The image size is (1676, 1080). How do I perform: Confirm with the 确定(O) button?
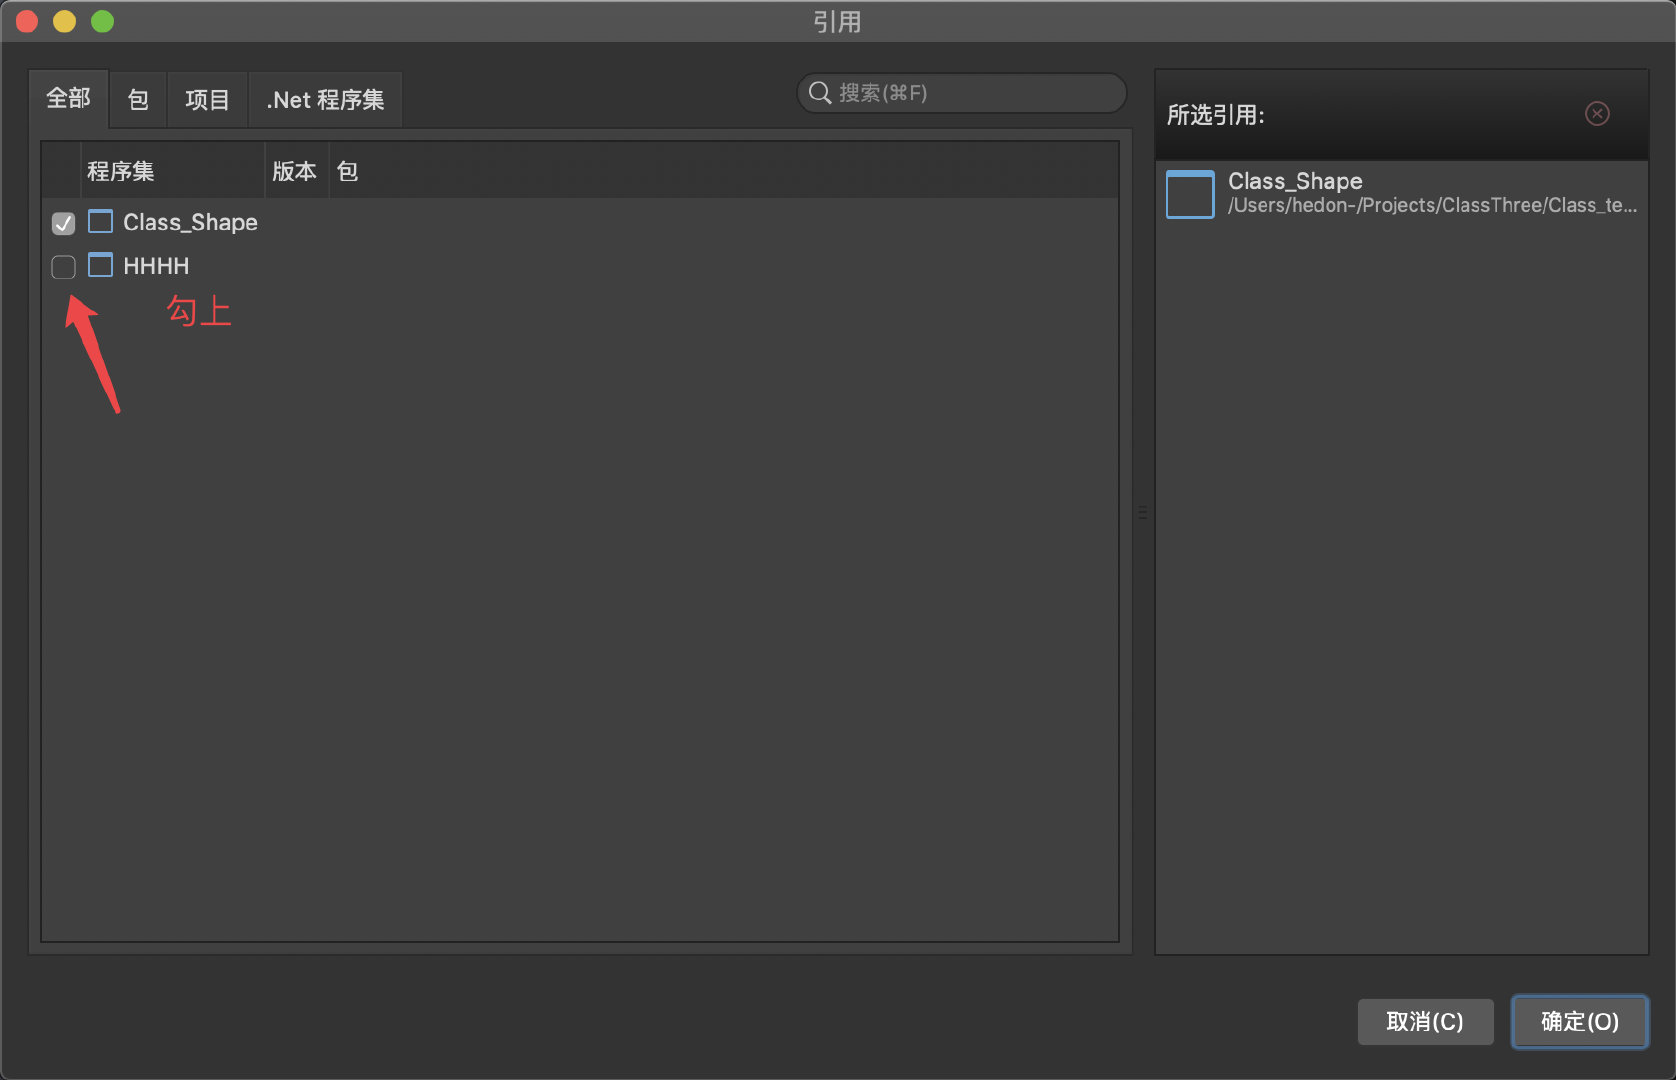pos(1580,1022)
